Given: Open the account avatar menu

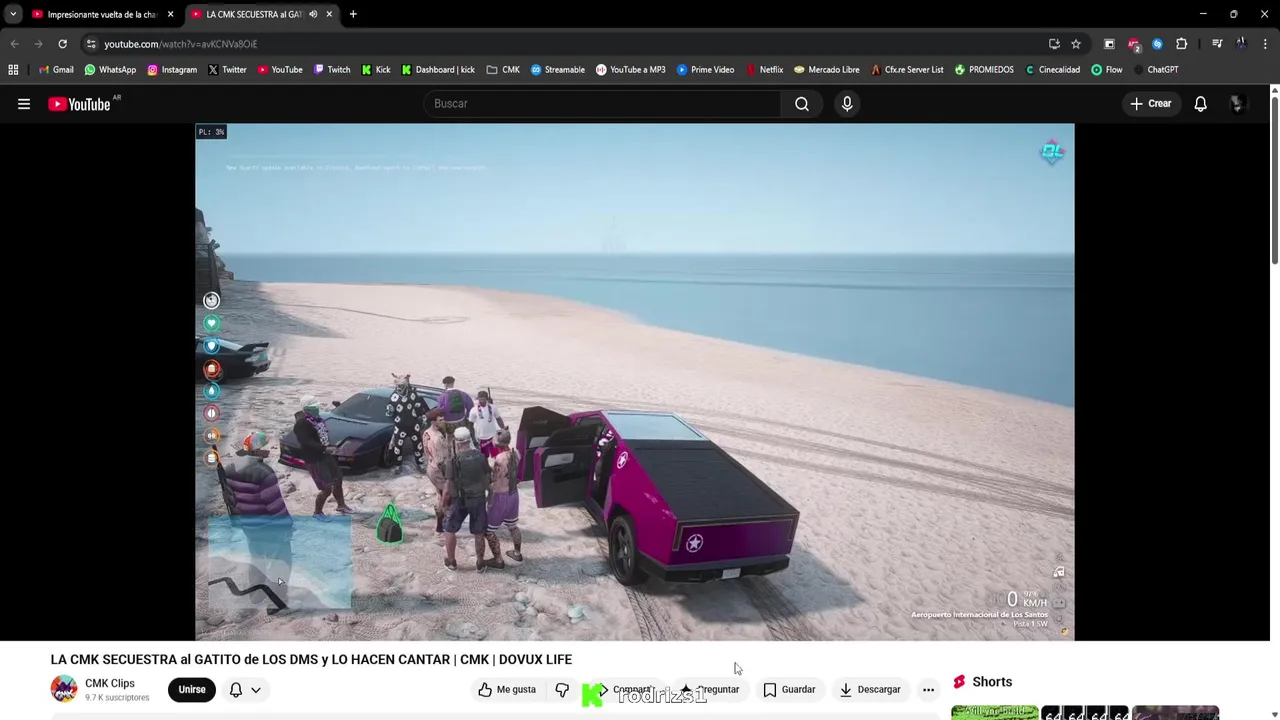Looking at the screenshot, I should click(x=1237, y=104).
